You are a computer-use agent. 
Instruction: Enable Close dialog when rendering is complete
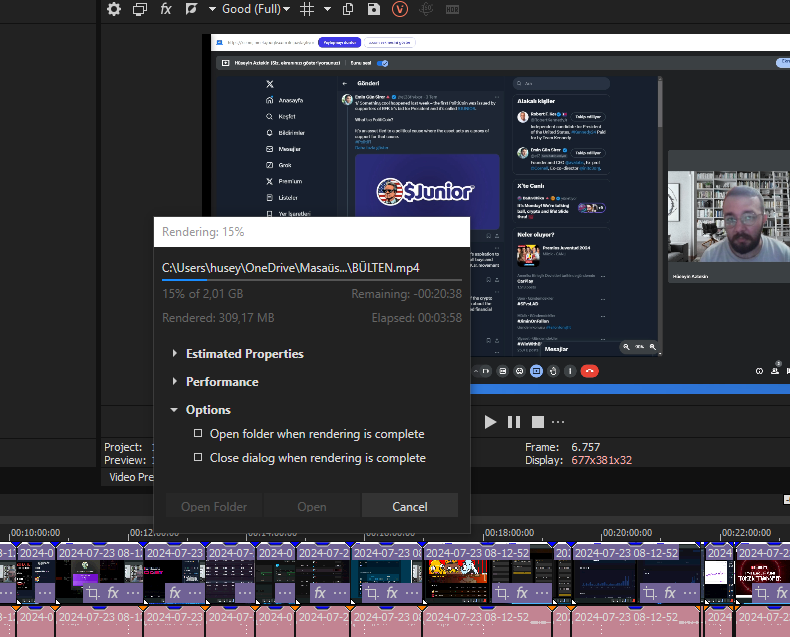pos(198,457)
